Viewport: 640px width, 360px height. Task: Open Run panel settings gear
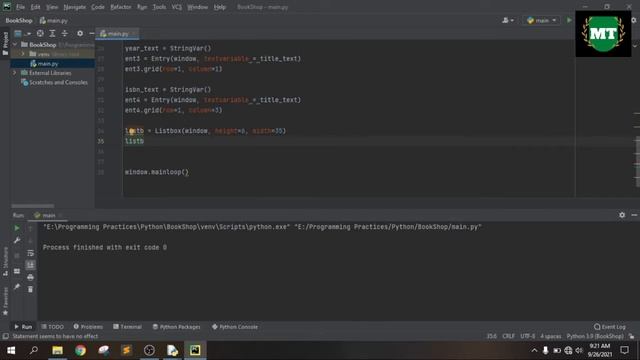[x=622, y=215]
